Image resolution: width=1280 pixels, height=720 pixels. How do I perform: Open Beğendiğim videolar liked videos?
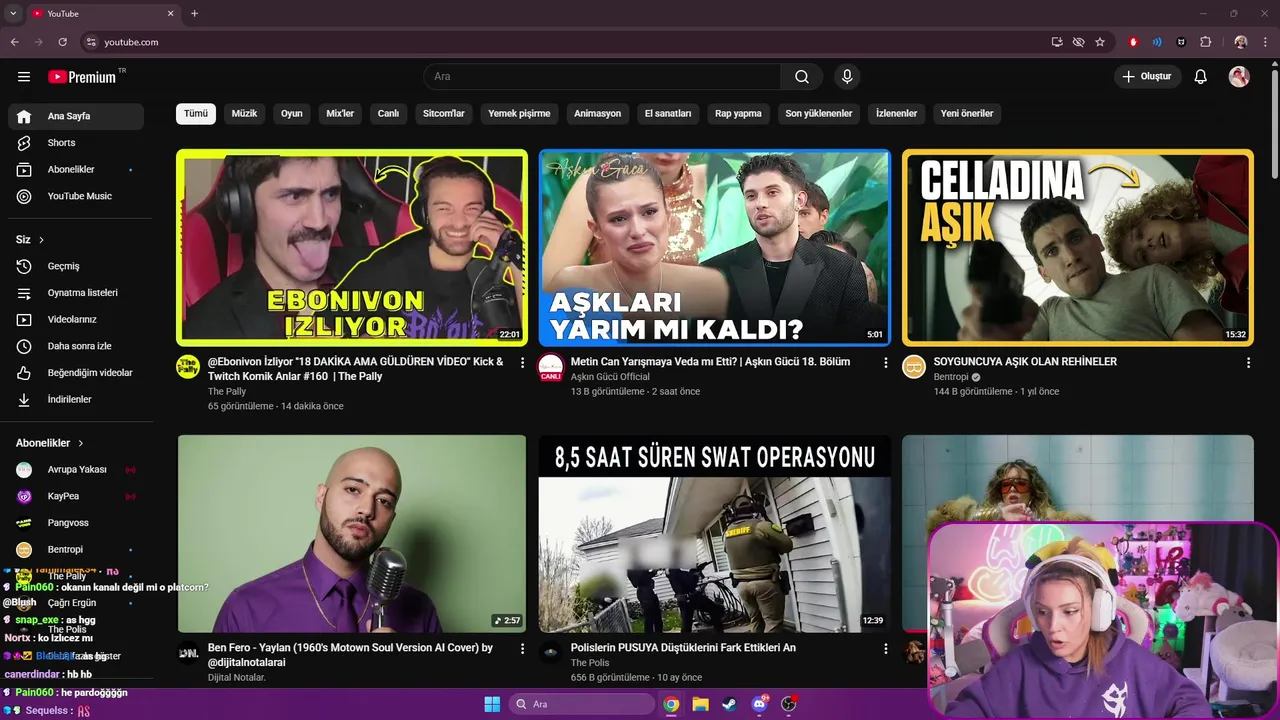click(76, 373)
